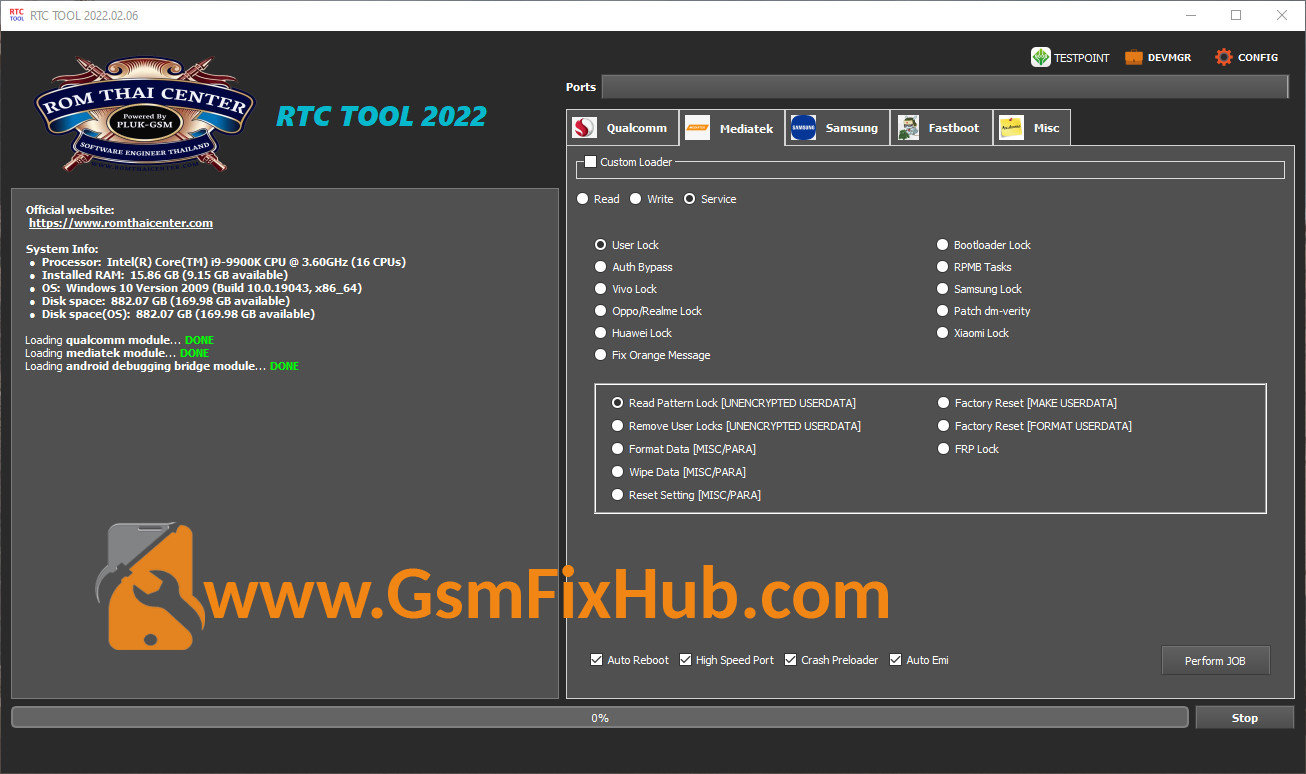Select the Xiaomi Lock option
1306x774 pixels.
tap(943, 333)
